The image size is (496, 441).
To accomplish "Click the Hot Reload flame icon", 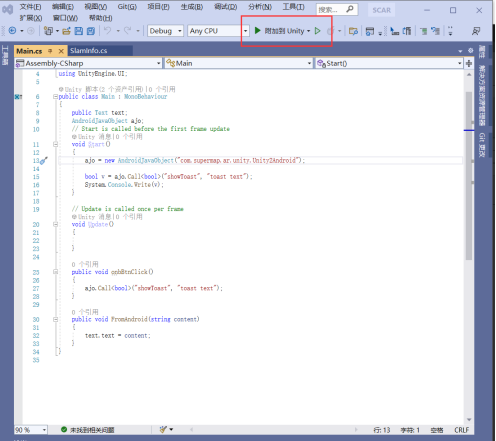I will [330, 31].
